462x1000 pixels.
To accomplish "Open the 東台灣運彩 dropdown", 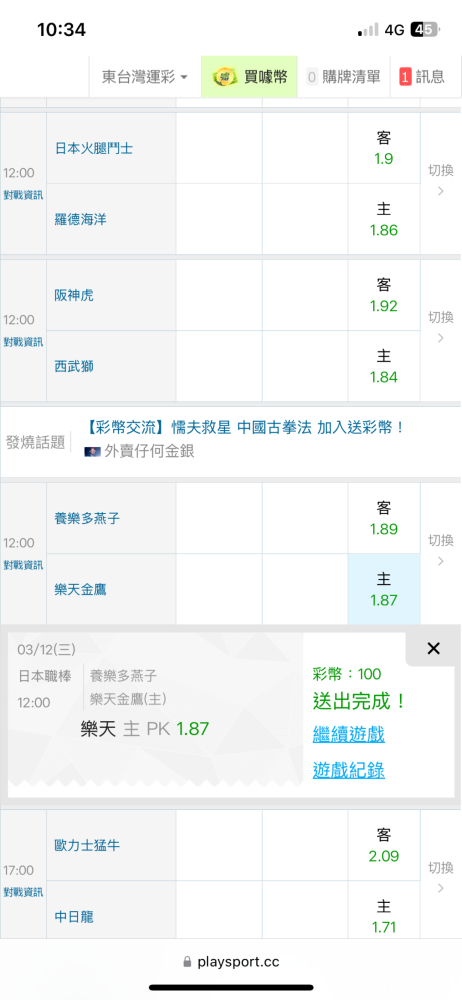I will [145, 77].
